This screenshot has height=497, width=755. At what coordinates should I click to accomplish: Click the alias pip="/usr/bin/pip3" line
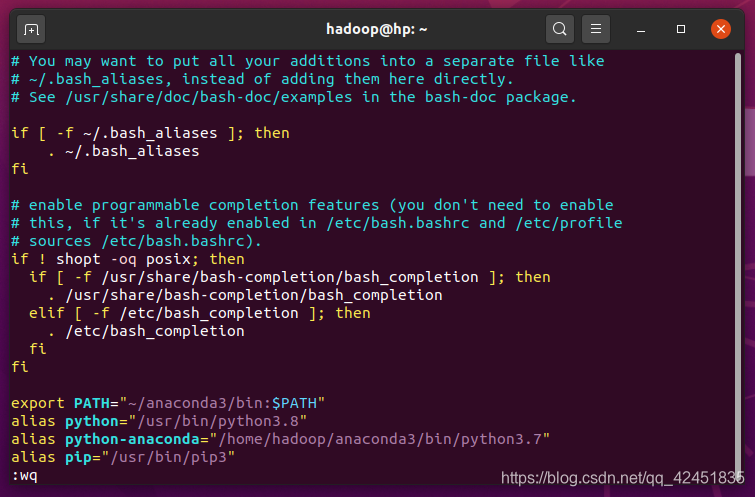123,457
